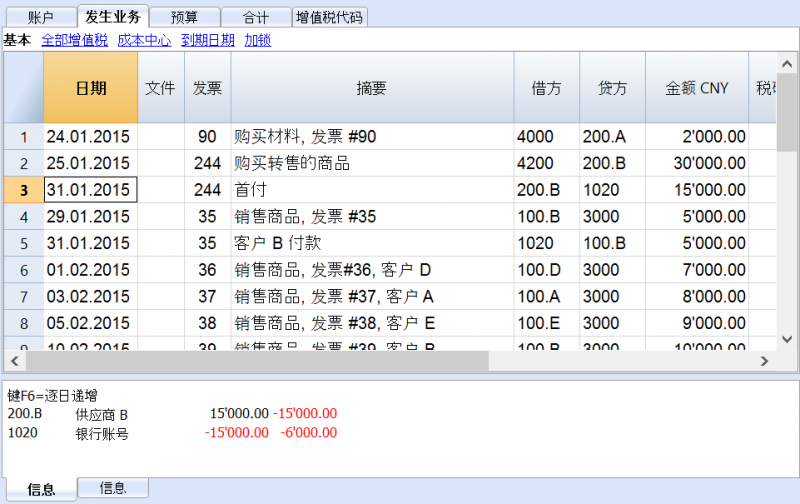The width and height of the screenshot is (800, 504).
Task: Select the debit cell 4000
Action: coord(547,137)
